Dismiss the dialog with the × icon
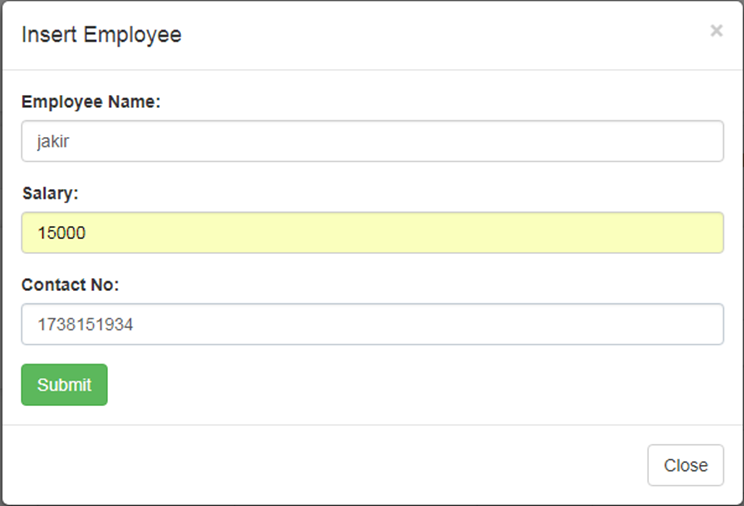This screenshot has width=744, height=506. [x=716, y=31]
